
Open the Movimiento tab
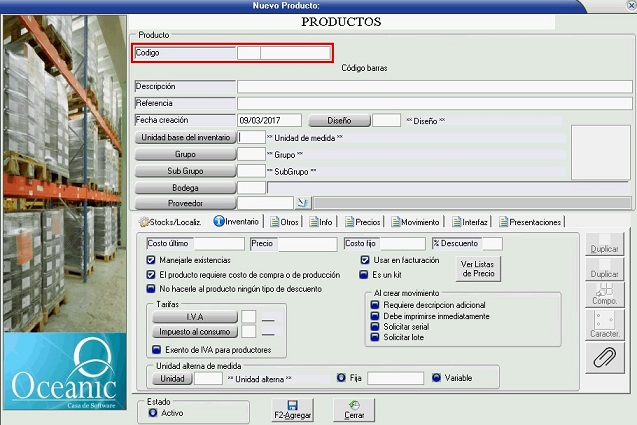[x=415, y=222]
